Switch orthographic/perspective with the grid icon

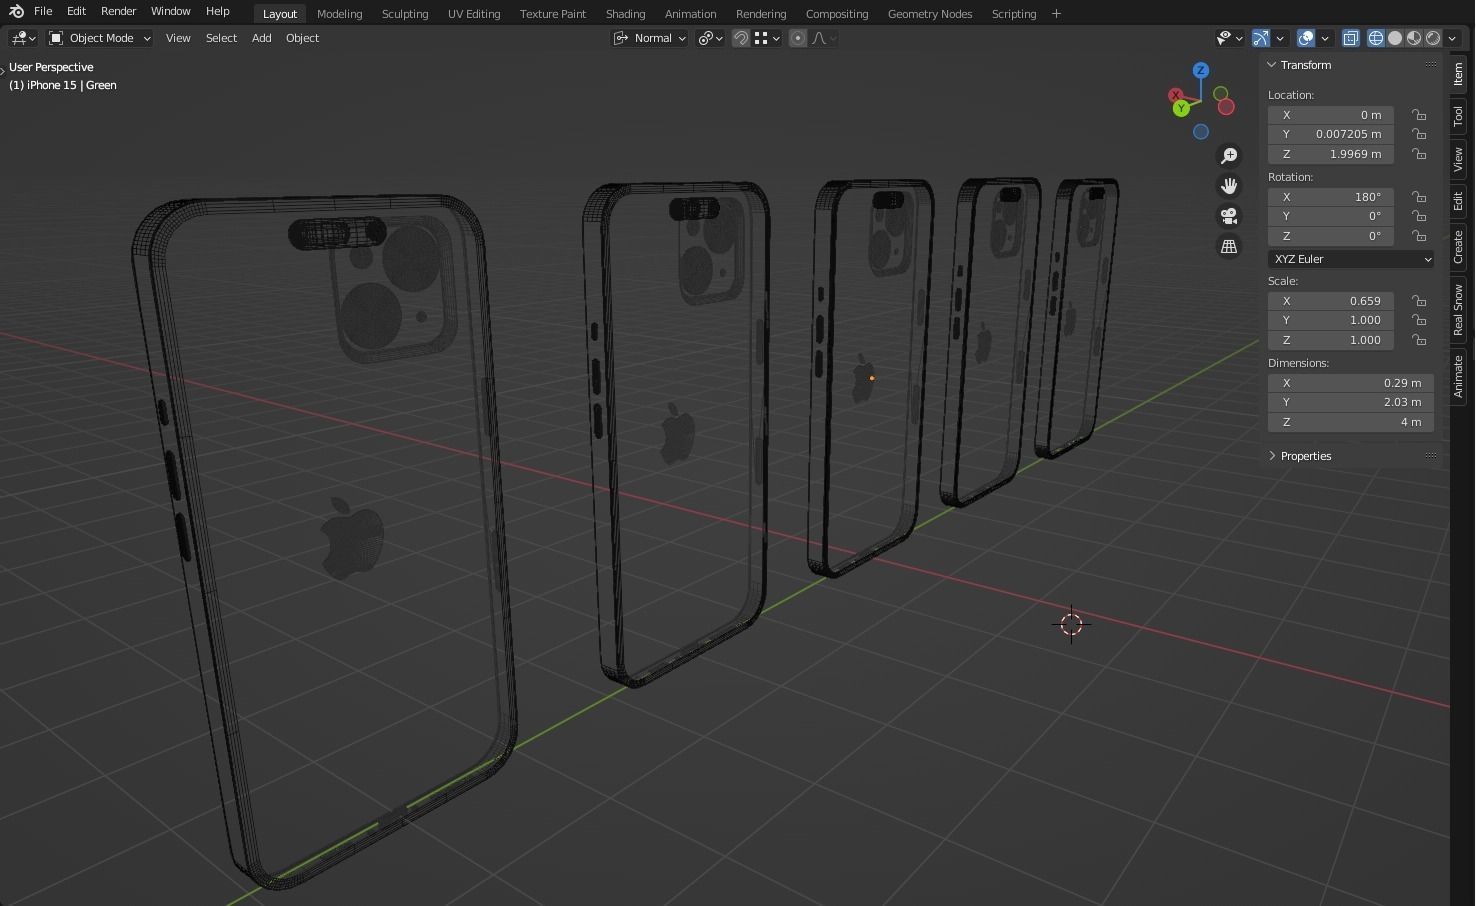coord(1229,246)
